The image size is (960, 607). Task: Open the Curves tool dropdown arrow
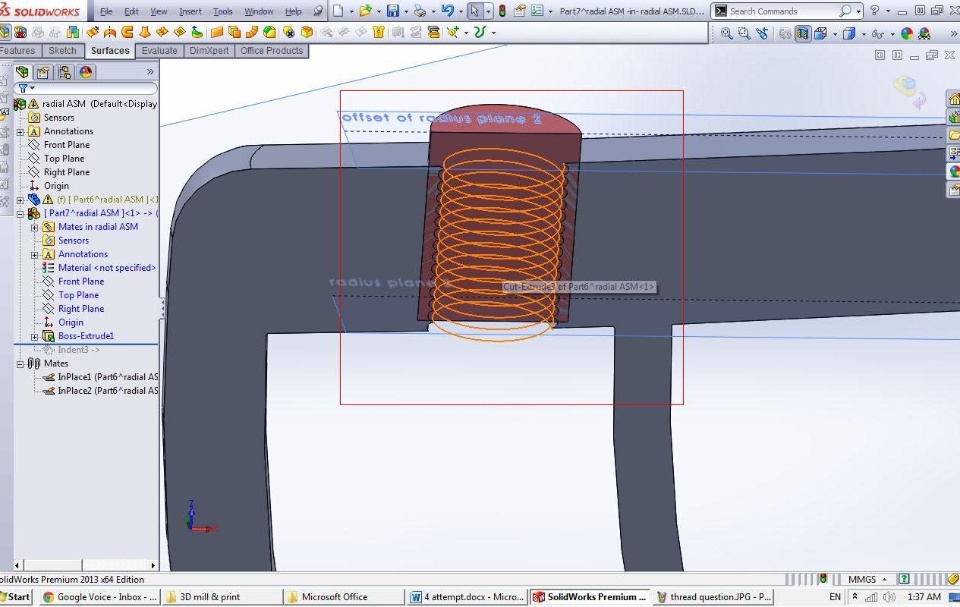pos(493,32)
